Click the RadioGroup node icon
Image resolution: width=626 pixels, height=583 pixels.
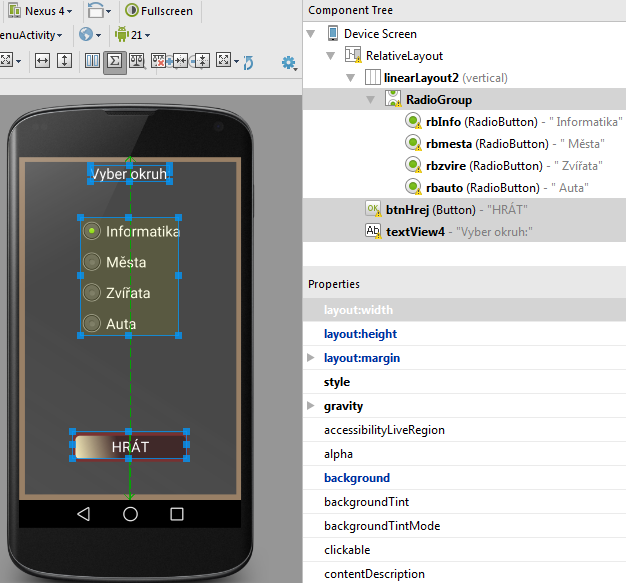tap(393, 99)
